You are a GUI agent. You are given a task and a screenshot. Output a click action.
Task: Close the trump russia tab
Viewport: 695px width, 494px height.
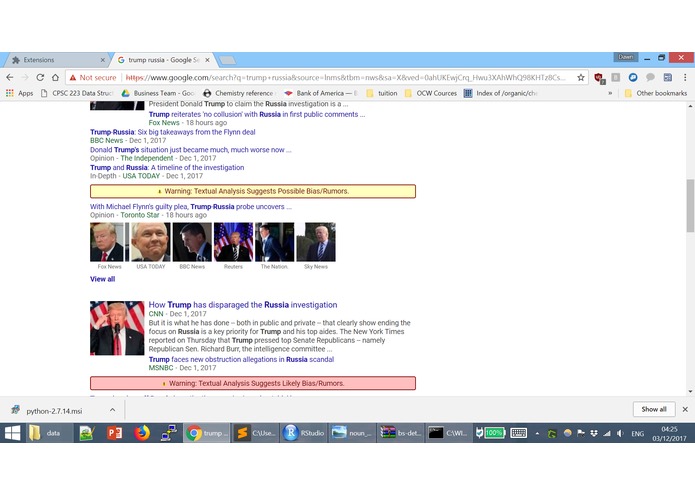pos(207,60)
